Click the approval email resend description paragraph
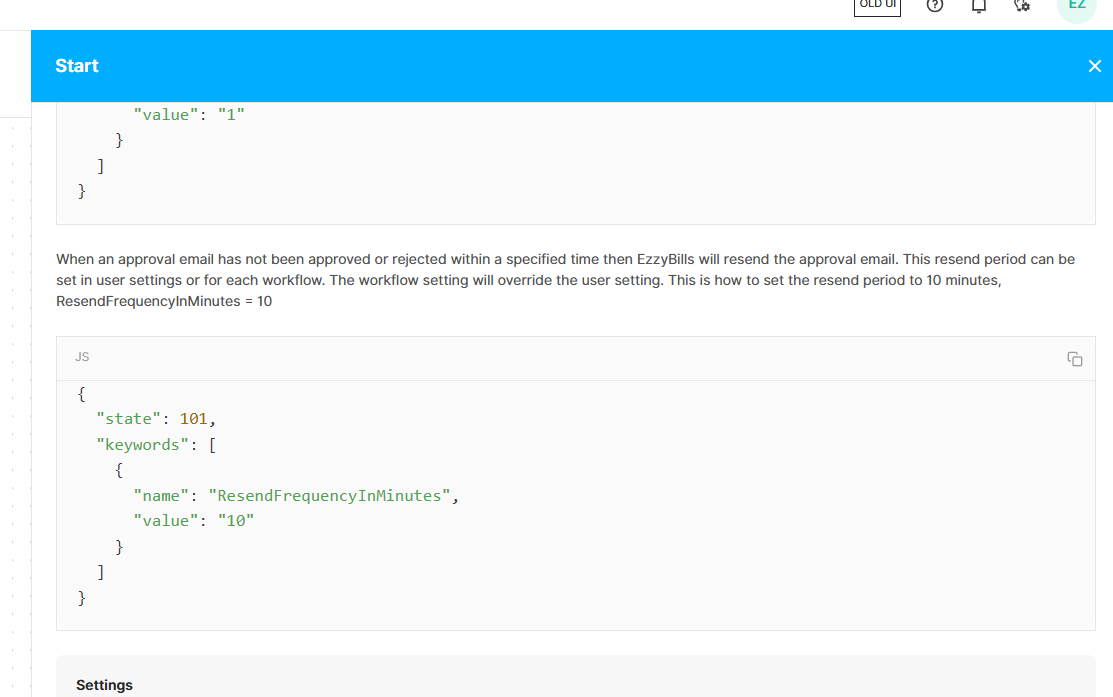This screenshot has width=1113, height=697. (x=566, y=280)
